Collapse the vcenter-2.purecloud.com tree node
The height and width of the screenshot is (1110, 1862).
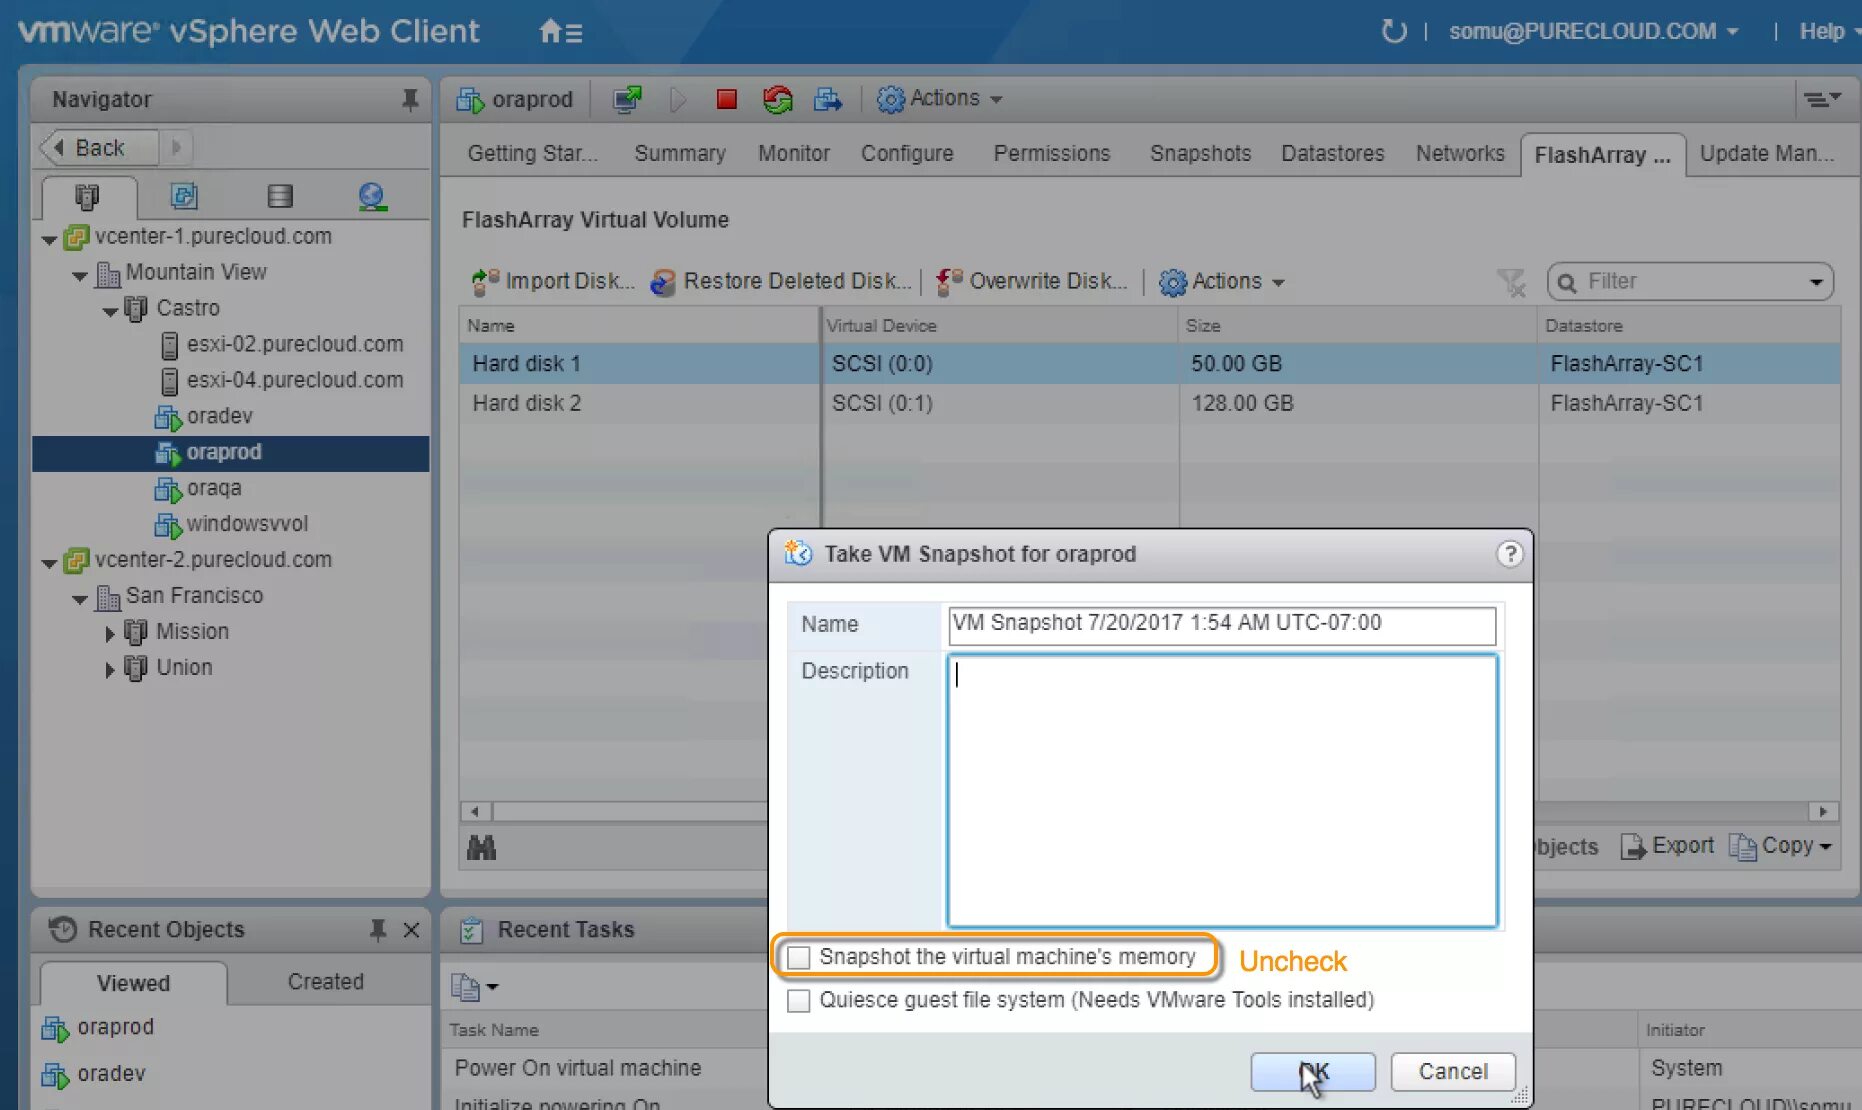[49, 563]
